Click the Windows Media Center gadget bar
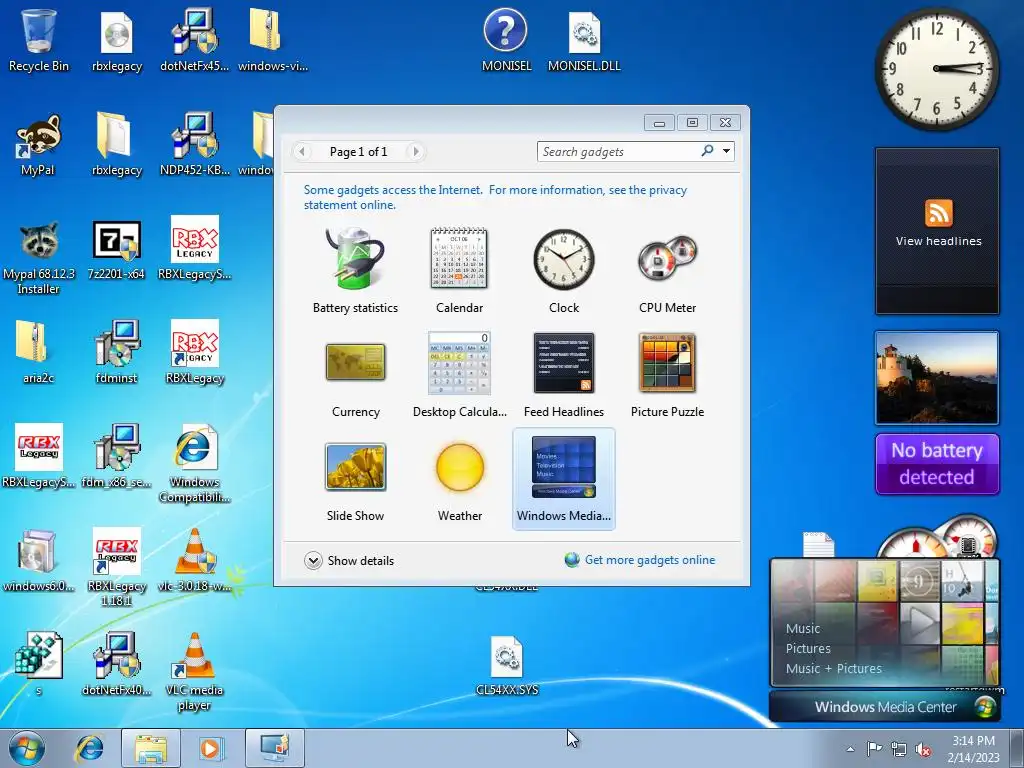 [x=885, y=707]
